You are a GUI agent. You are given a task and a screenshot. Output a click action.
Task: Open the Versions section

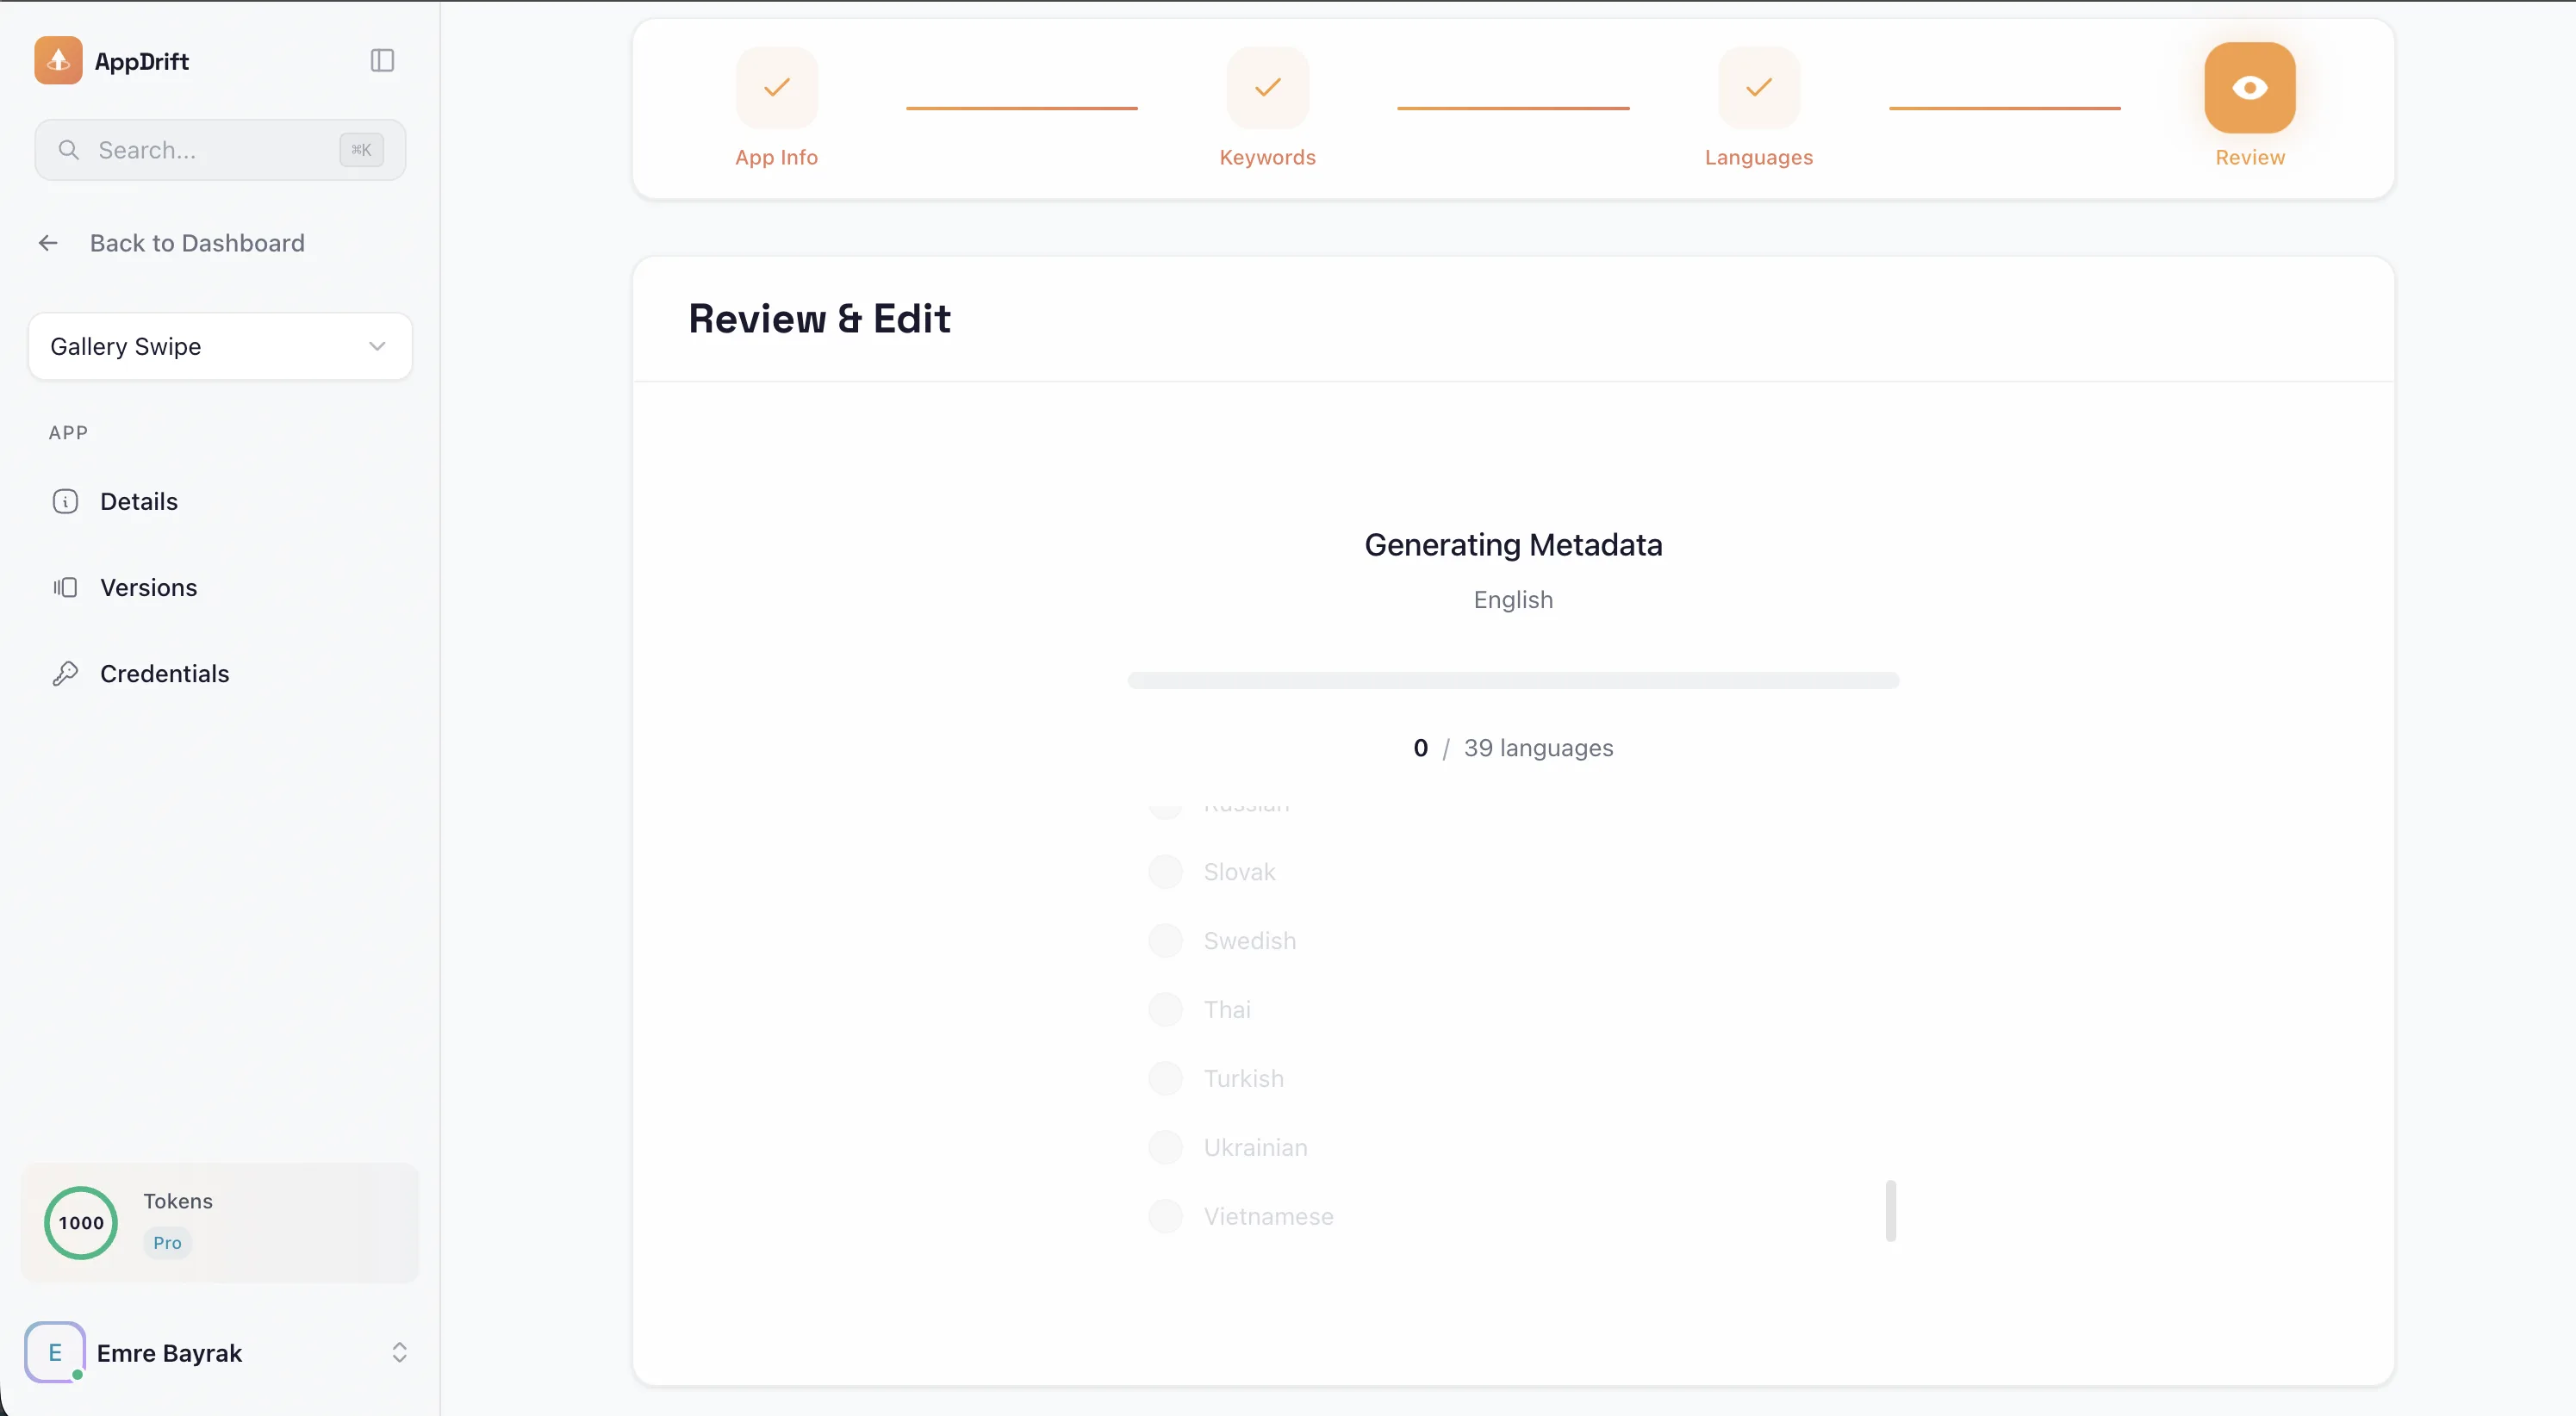coord(220,588)
